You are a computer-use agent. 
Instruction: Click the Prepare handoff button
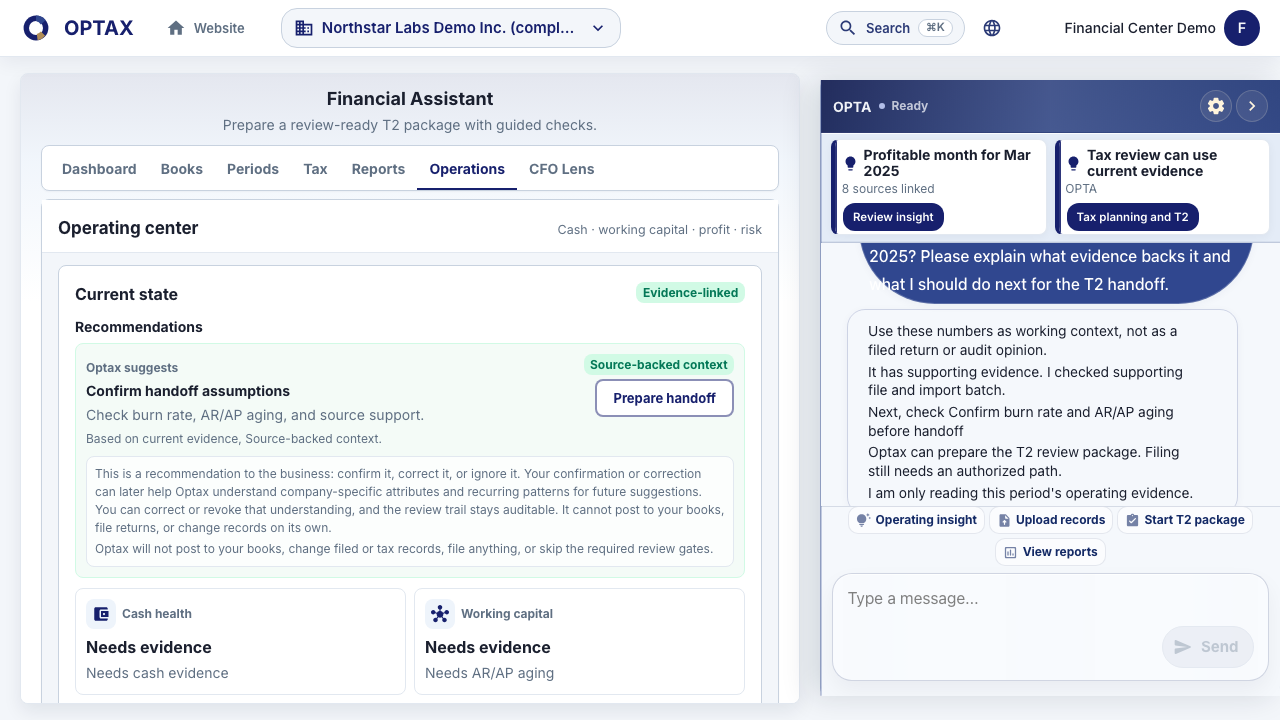tap(665, 398)
